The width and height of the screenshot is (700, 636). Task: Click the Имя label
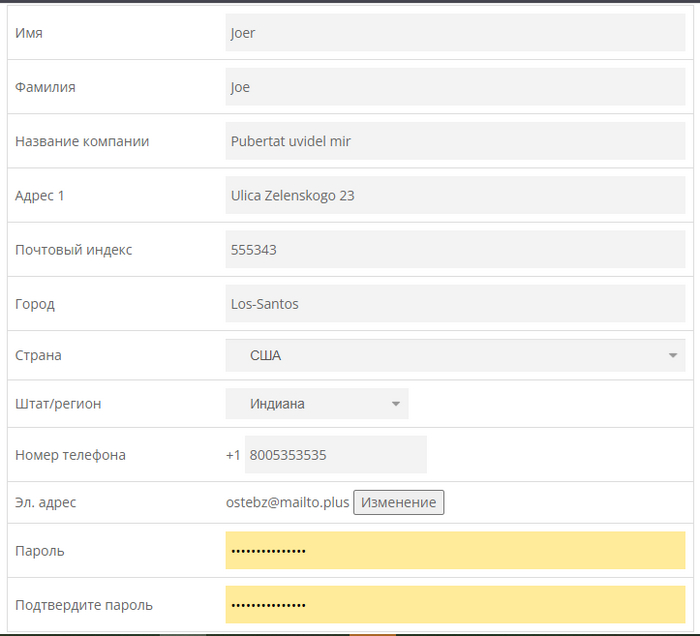point(29,33)
